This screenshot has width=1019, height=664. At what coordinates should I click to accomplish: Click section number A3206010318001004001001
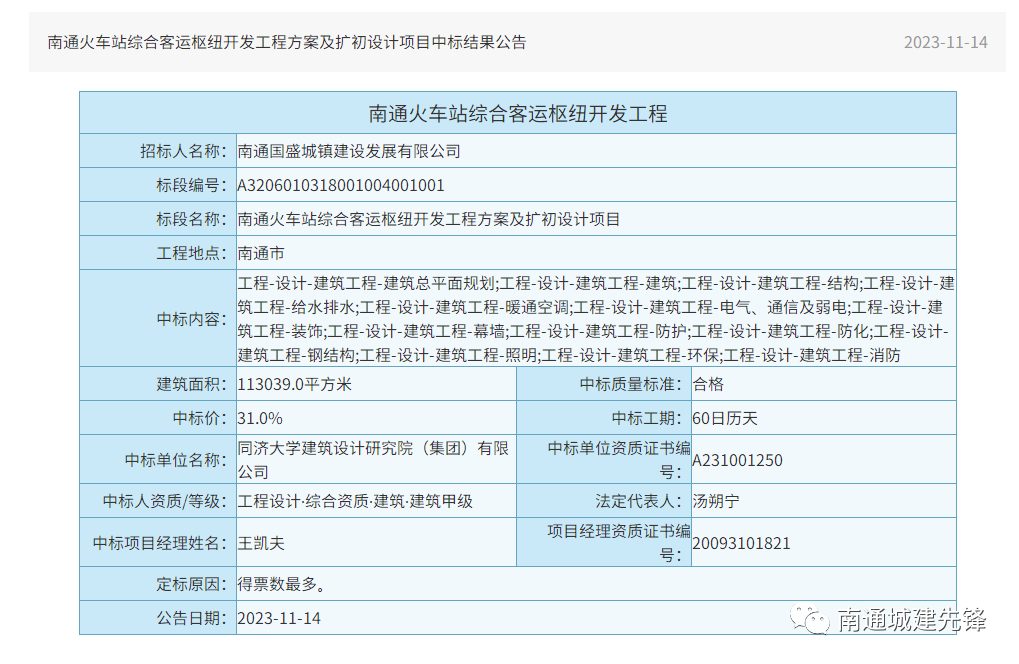coord(341,185)
